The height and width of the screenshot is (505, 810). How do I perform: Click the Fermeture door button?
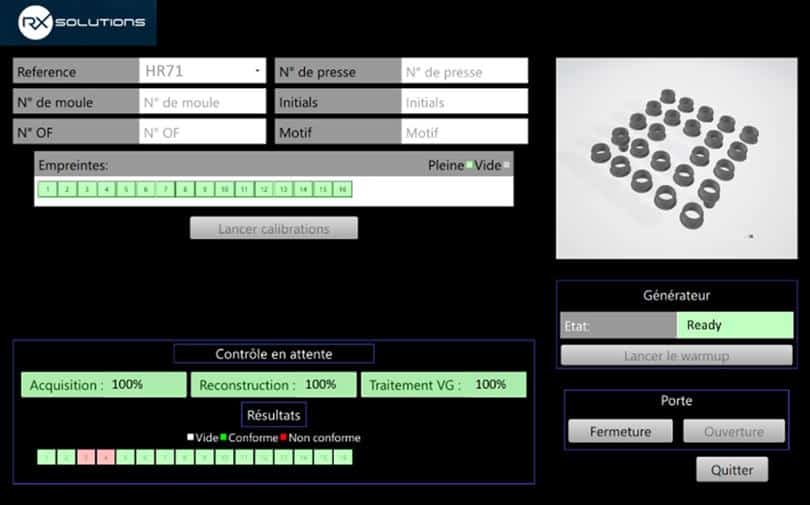pos(620,431)
